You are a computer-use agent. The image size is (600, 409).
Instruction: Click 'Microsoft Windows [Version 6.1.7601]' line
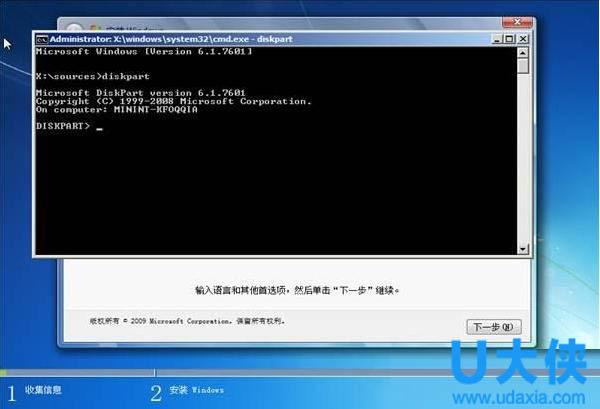pyautogui.click(x=144, y=51)
